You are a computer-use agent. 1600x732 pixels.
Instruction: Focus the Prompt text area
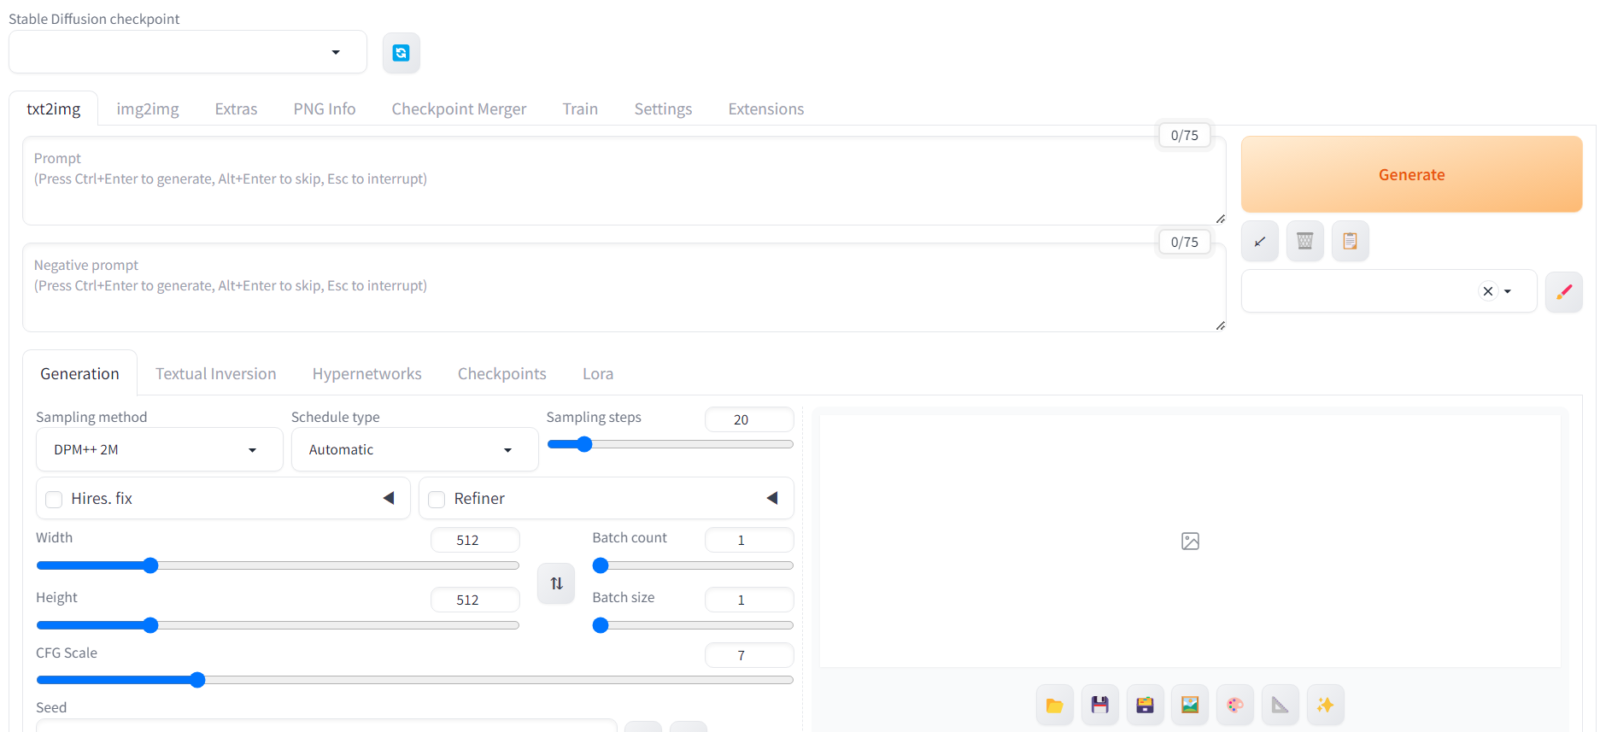(624, 181)
